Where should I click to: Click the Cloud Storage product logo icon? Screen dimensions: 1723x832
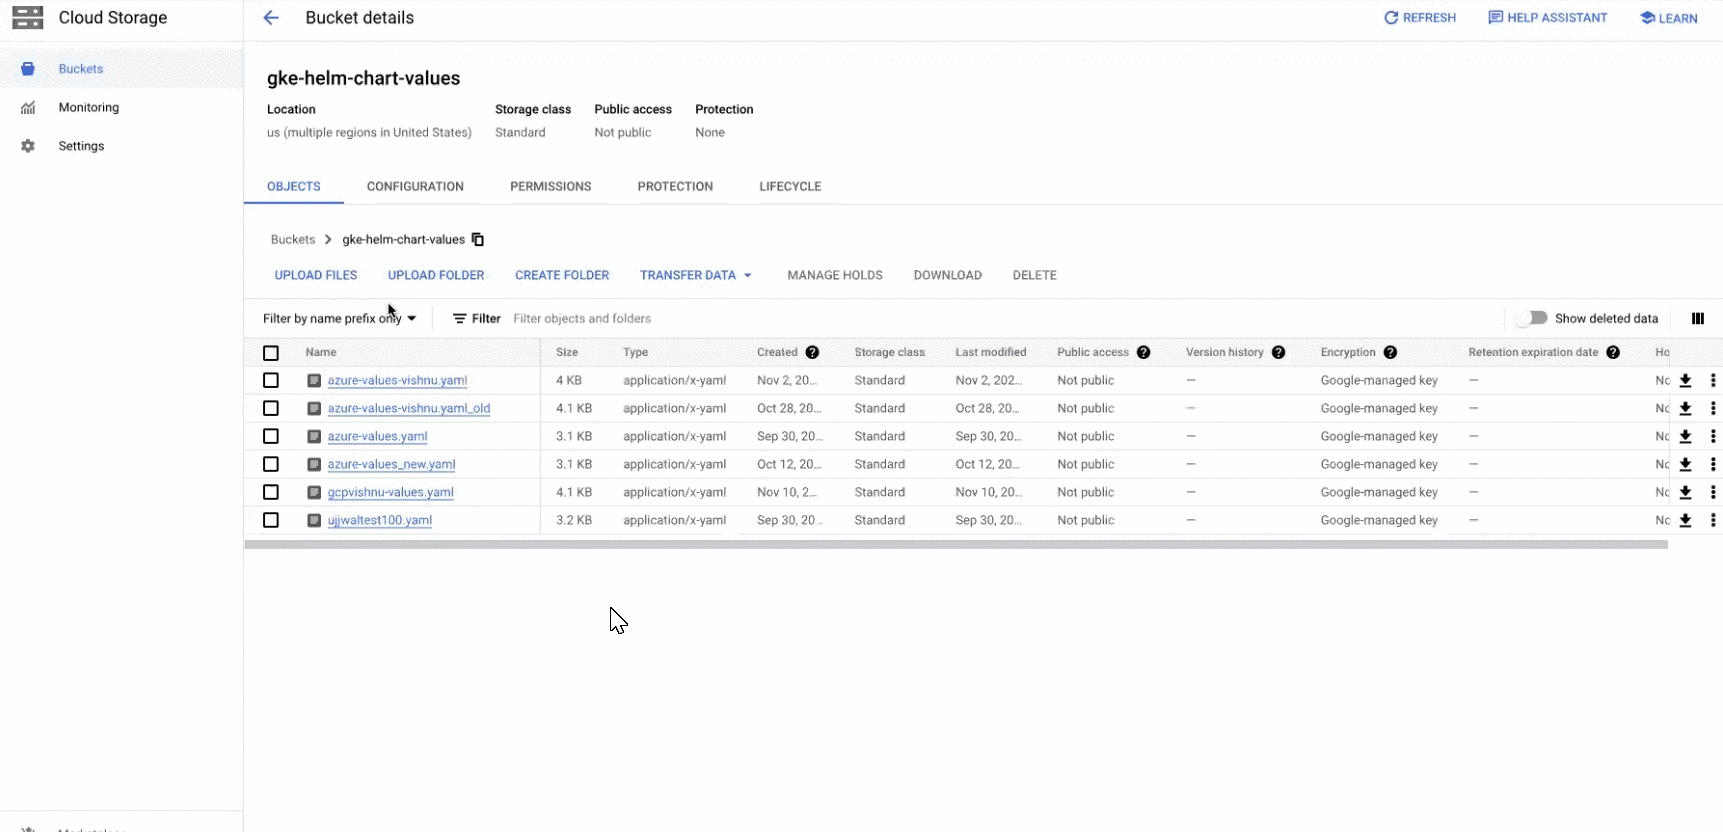tap(27, 18)
